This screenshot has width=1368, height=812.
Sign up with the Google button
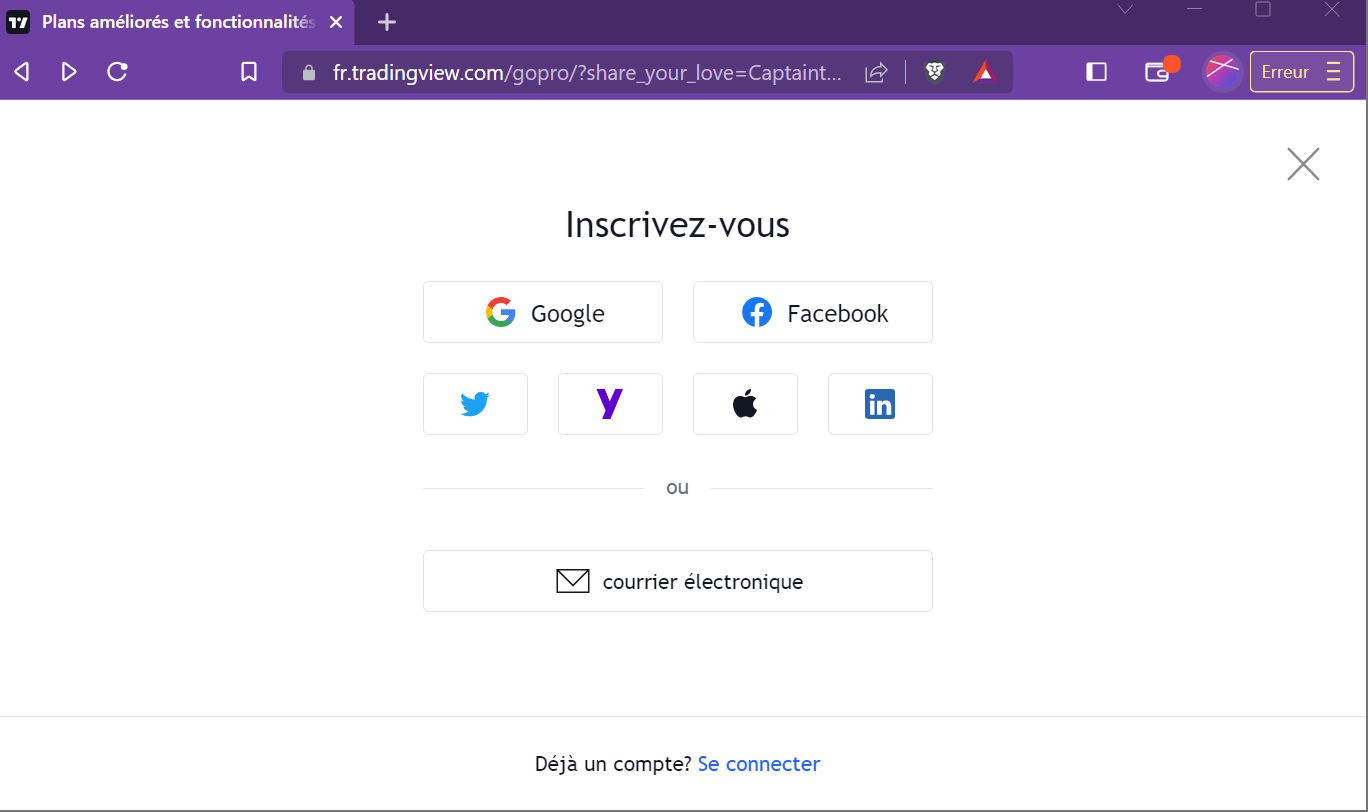(543, 312)
